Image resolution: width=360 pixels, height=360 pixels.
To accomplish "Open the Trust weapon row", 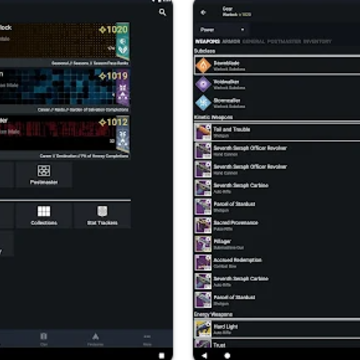I will [277, 344].
